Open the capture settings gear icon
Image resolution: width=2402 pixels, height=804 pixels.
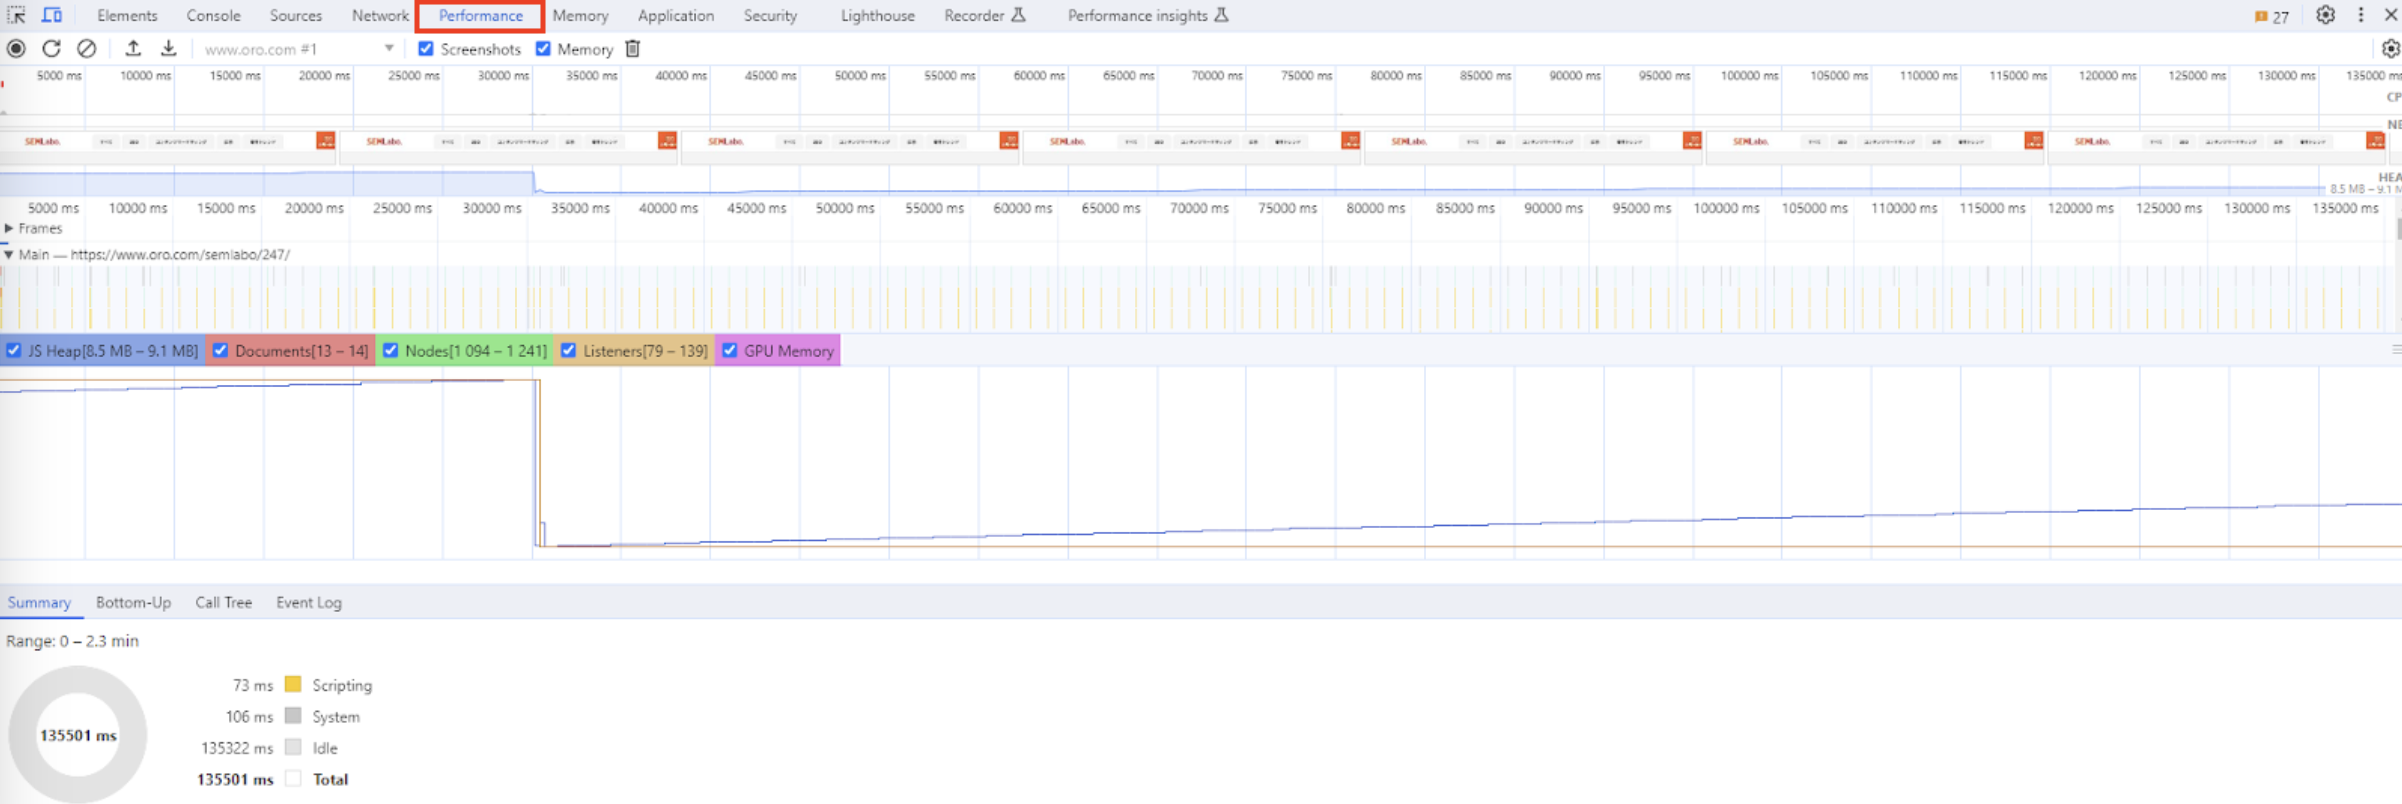[x=2390, y=49]
